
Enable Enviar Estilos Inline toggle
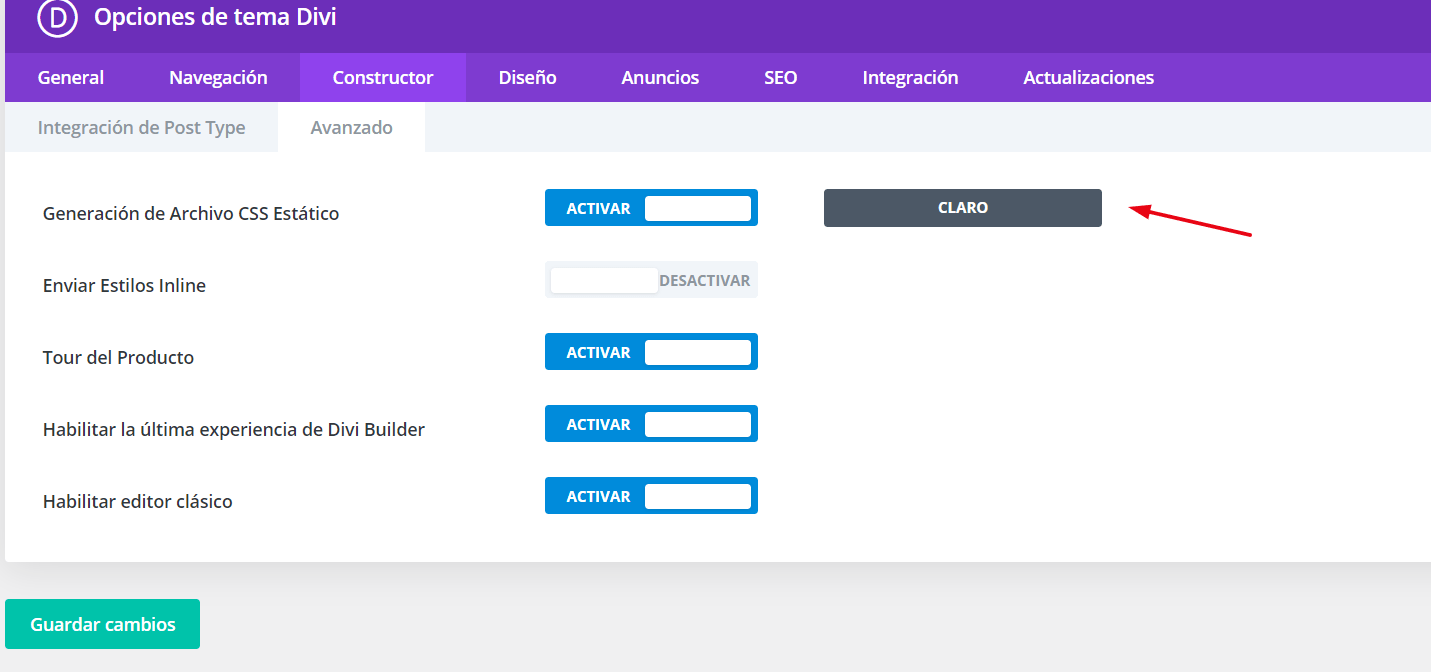pyautogui.click(x=651, y=280)
